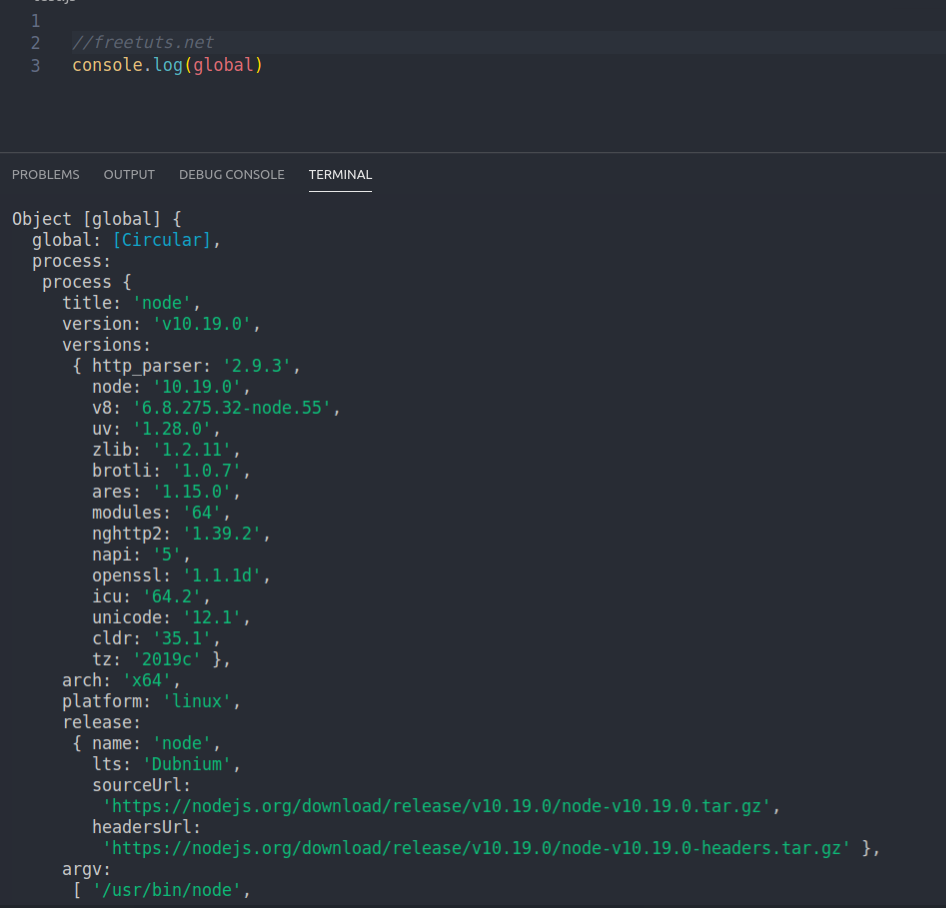Image resolution: width=946 pixels, height=908 pixels.
Task: Open the node-v10.19.0.tar.gz sourceUrl link
Action: 437,806
